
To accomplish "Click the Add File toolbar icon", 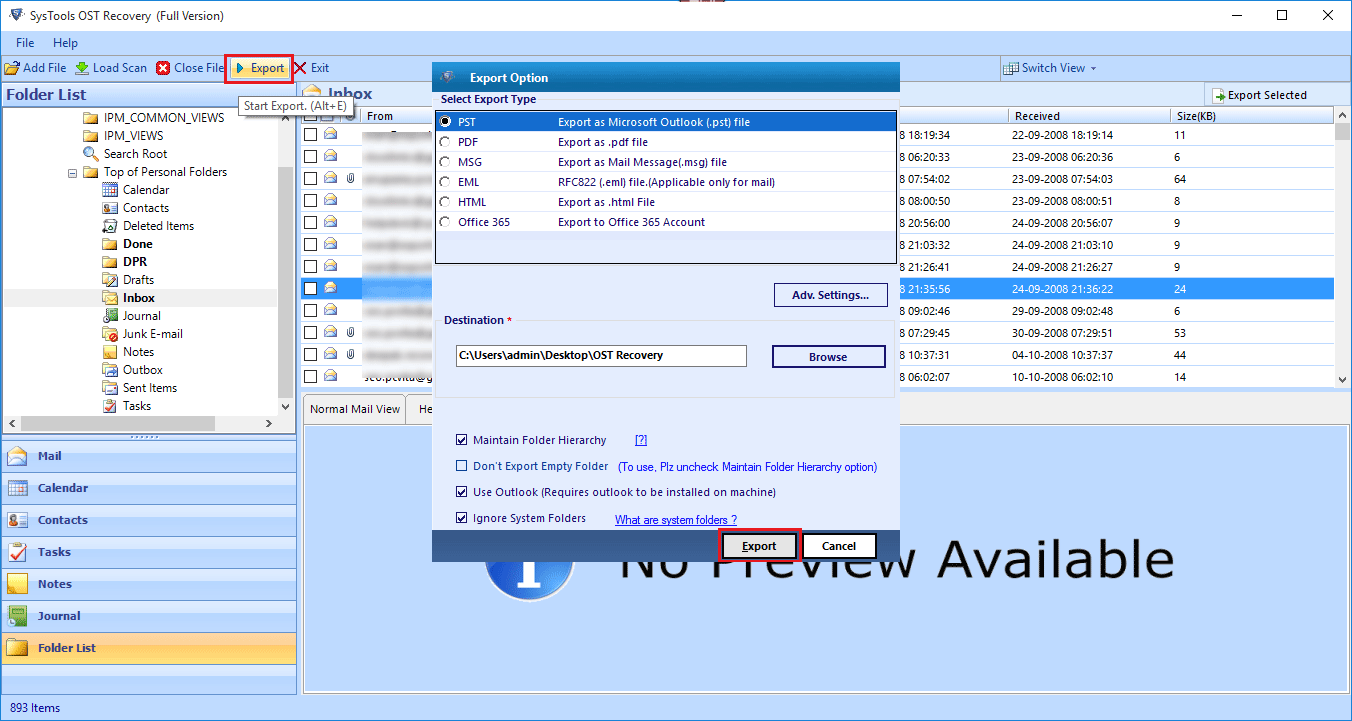I will [x=12, y=68].
